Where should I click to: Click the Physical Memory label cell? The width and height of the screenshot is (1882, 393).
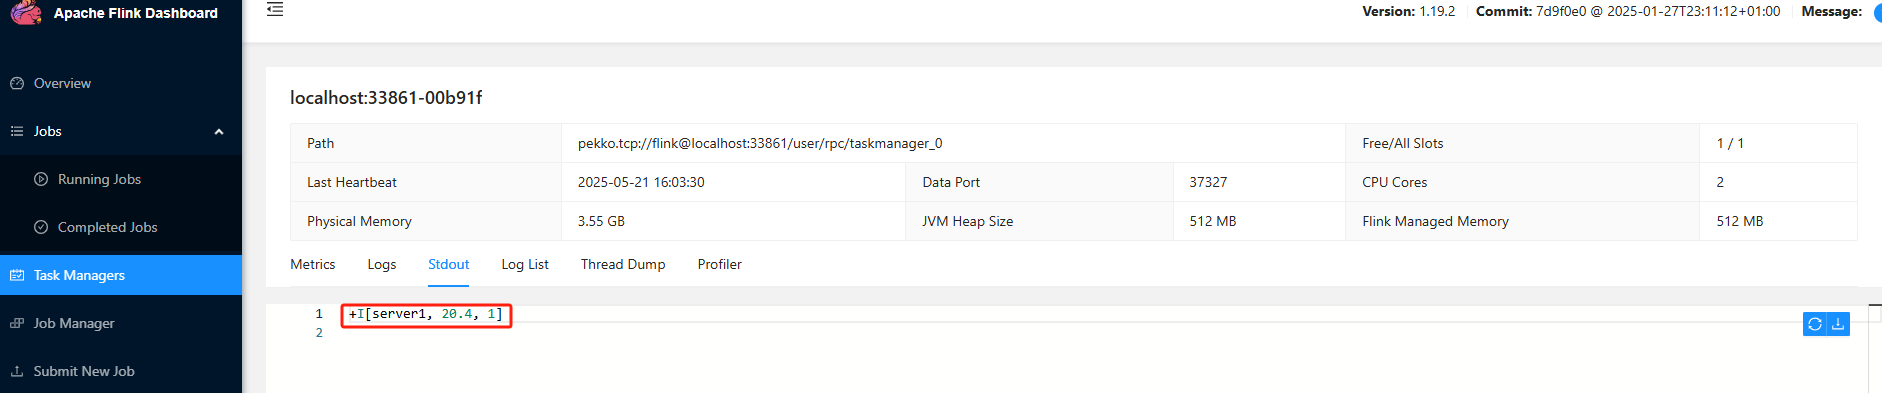click(426, 221)
